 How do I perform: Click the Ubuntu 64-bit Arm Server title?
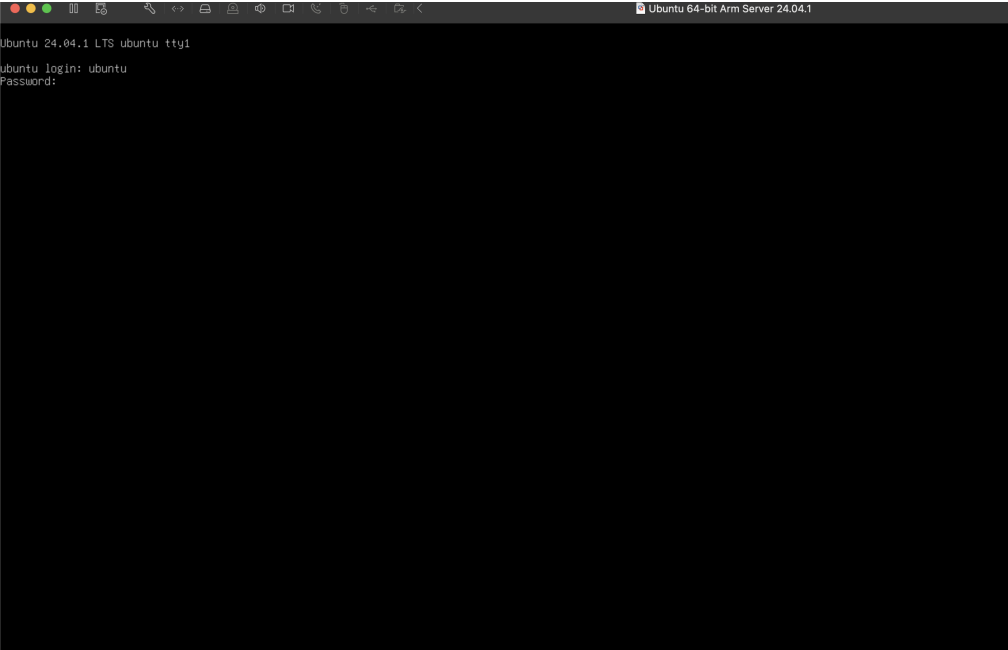733,10
